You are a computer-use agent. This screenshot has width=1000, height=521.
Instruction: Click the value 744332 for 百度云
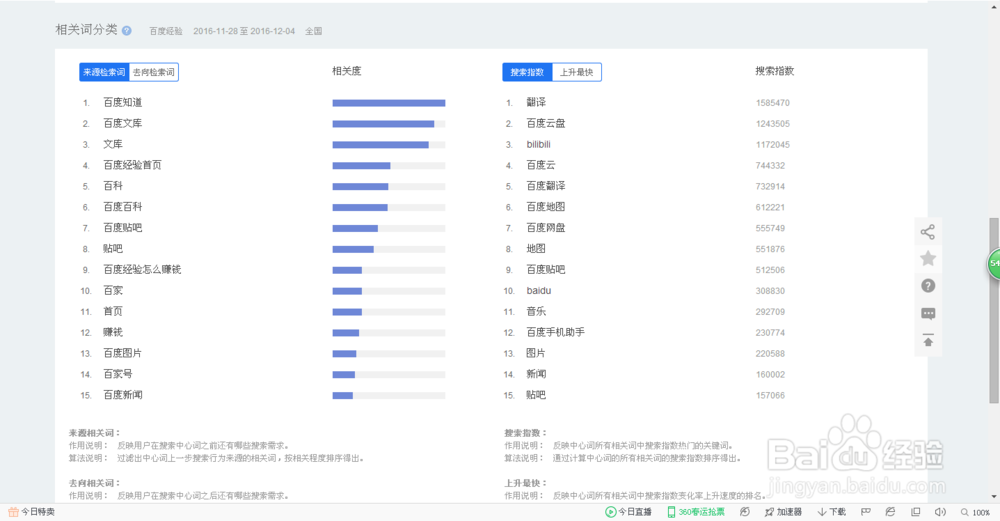(770, 165)
